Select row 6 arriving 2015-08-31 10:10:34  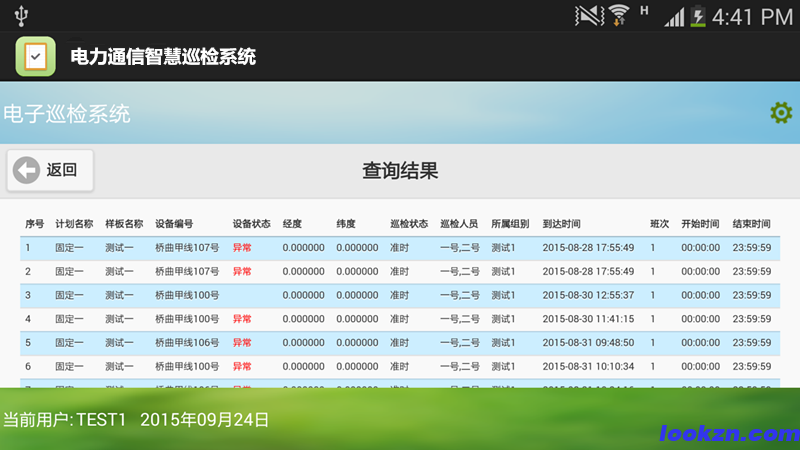(x=400, y=367)
